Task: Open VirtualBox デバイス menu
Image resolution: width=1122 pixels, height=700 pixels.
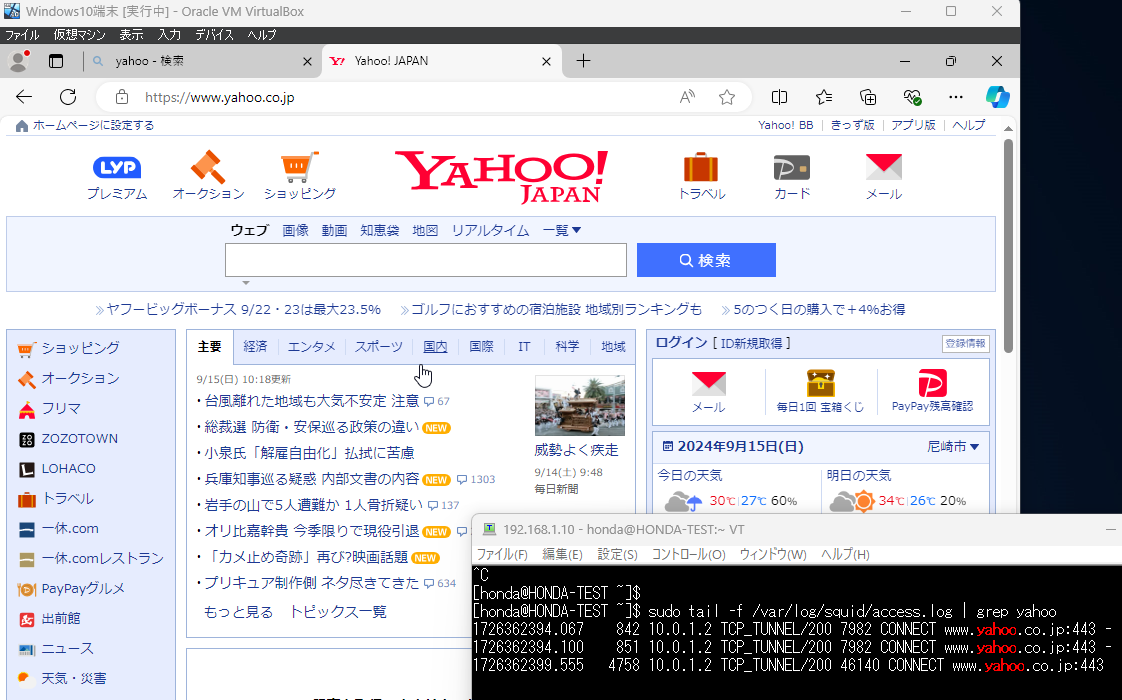Action: [214, 34]
